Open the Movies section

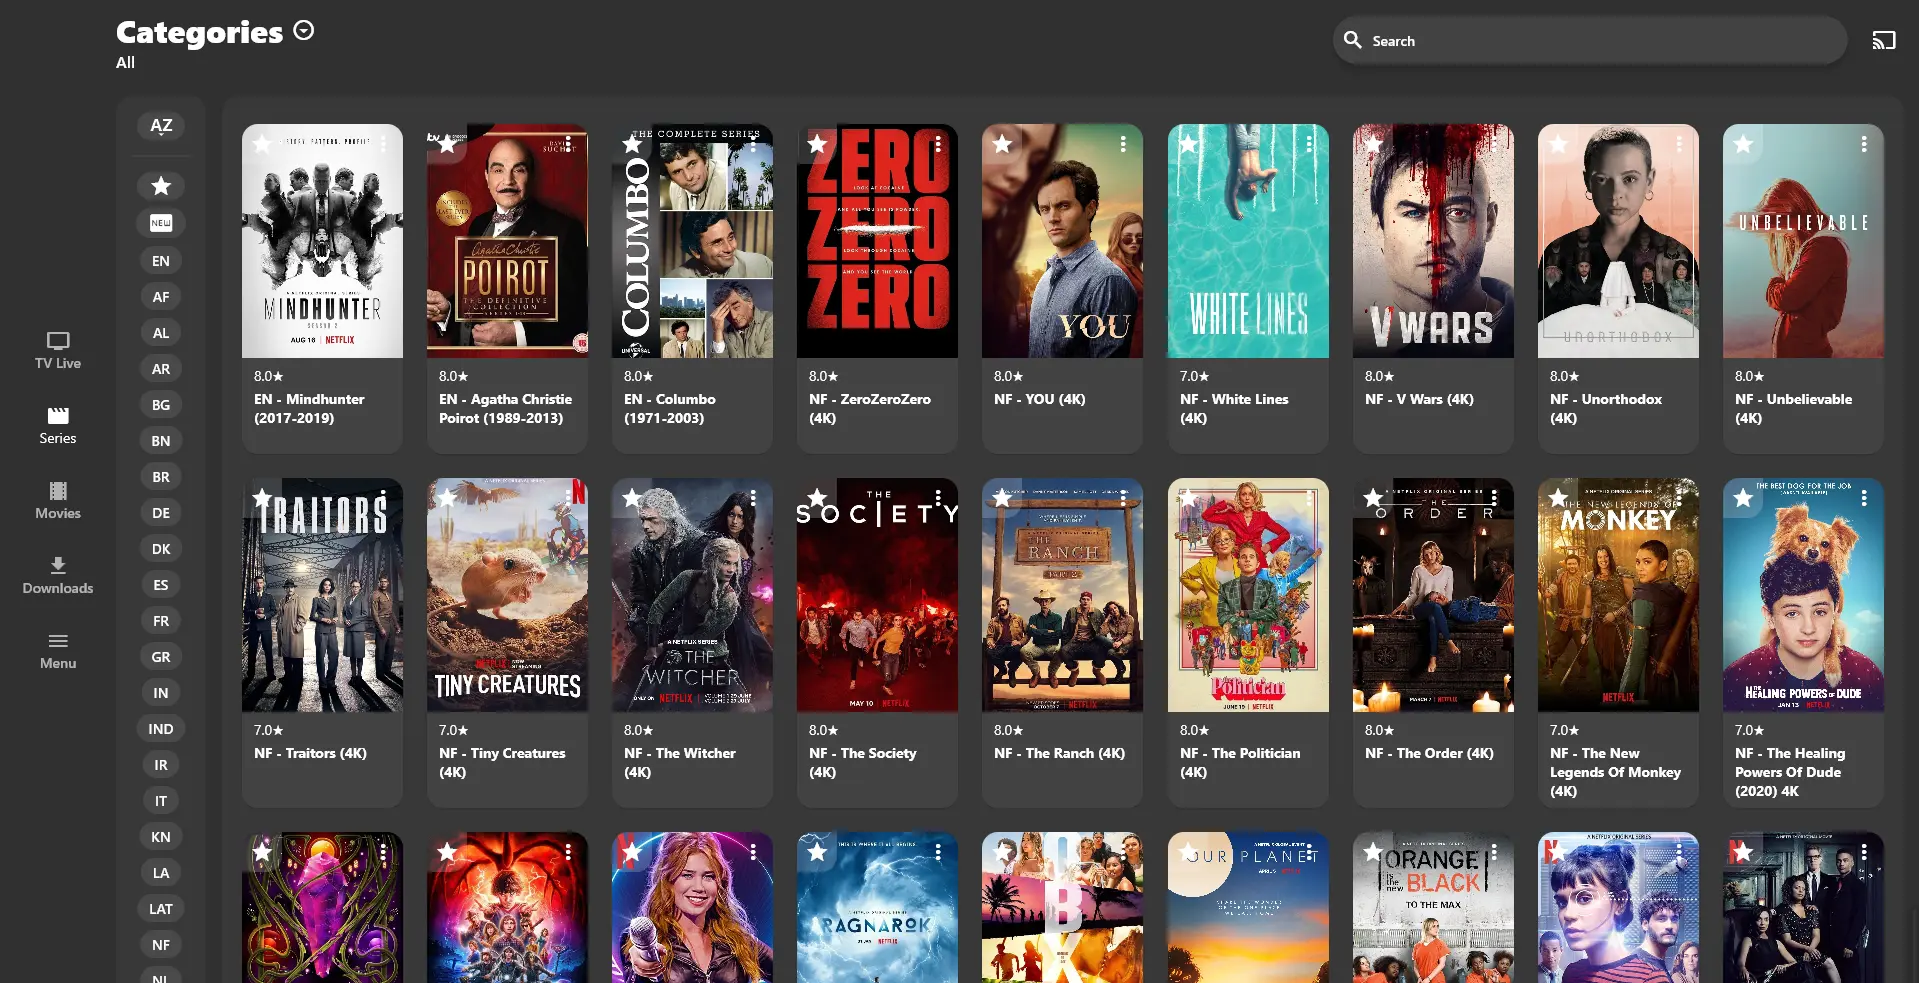click(57, 501)
